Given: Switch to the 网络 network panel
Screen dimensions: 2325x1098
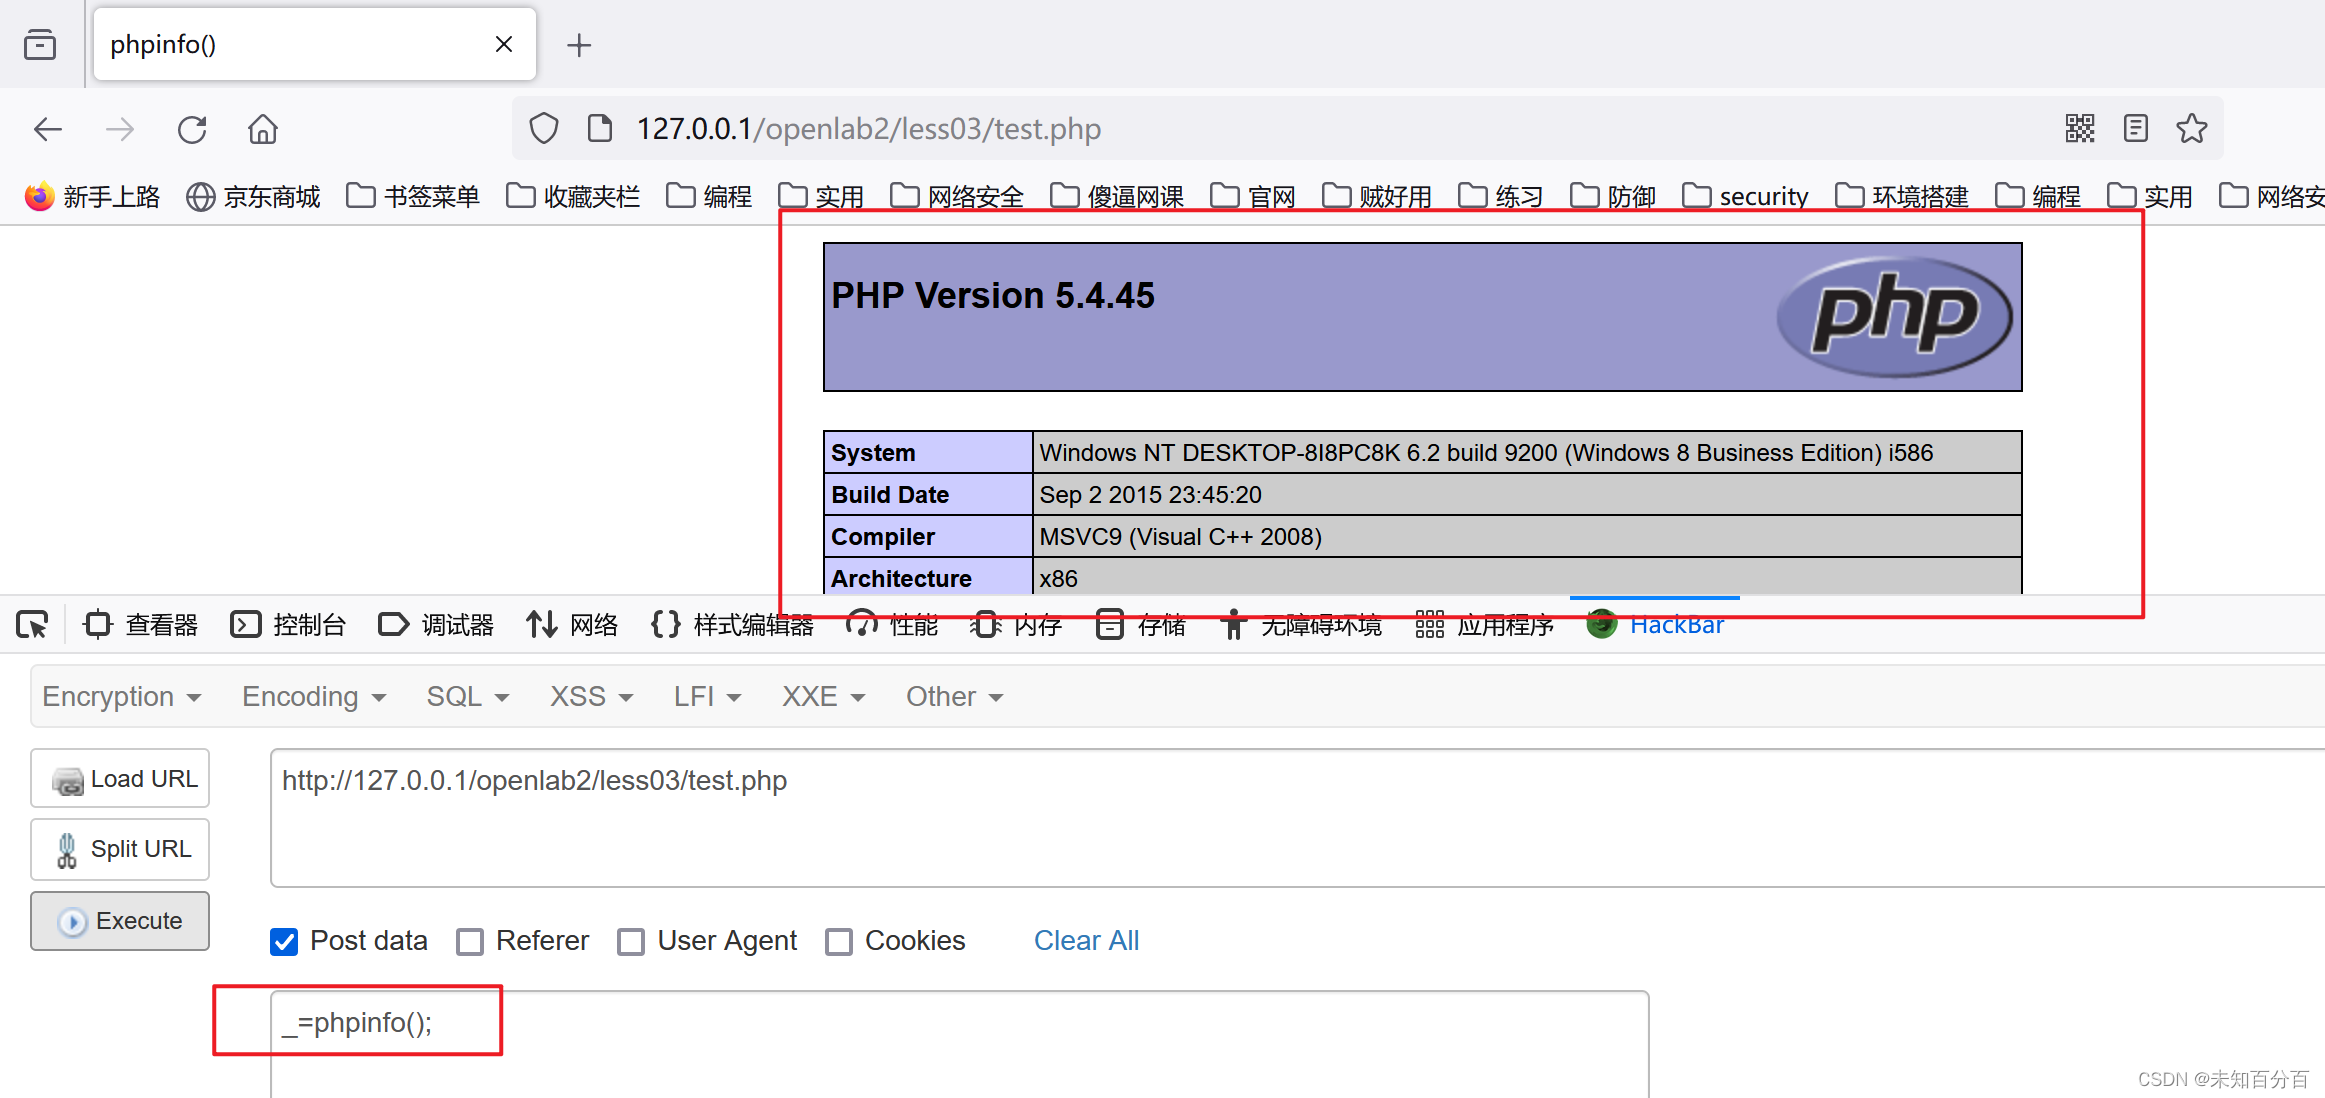Looking at the screenshot, I should pos(572,625).
